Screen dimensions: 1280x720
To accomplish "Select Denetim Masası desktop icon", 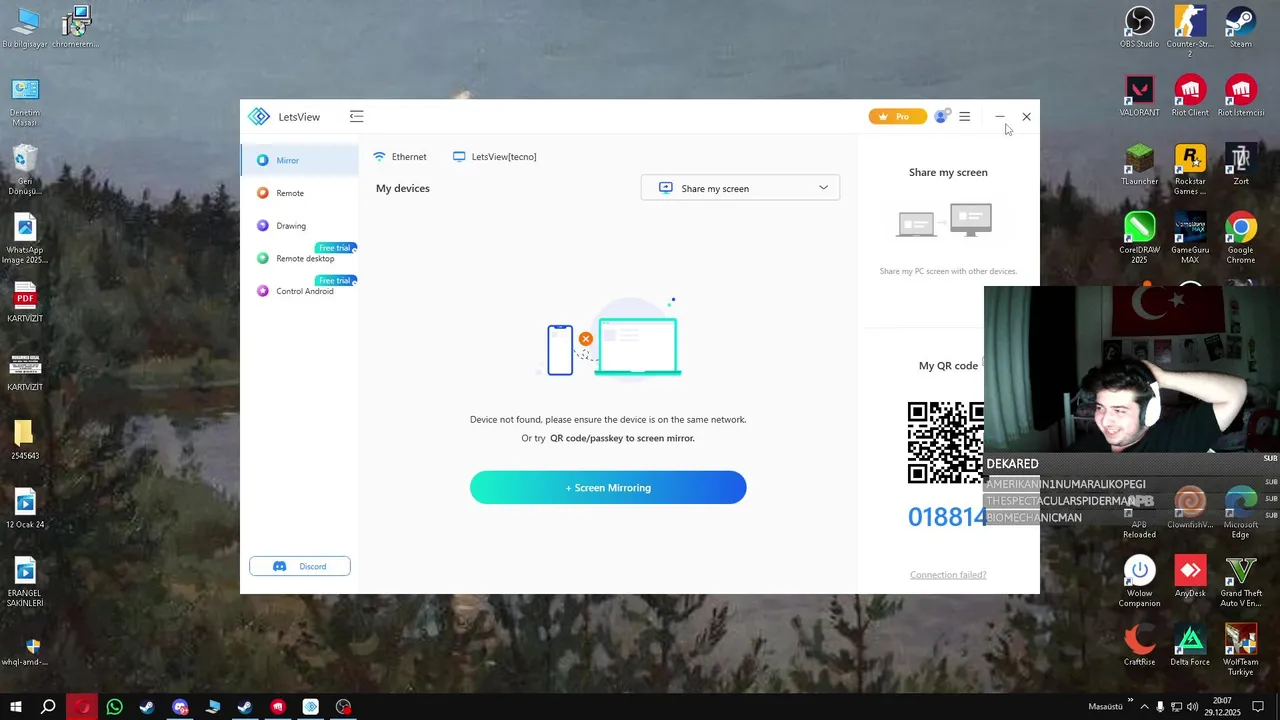I will click(x=25, y=101).
